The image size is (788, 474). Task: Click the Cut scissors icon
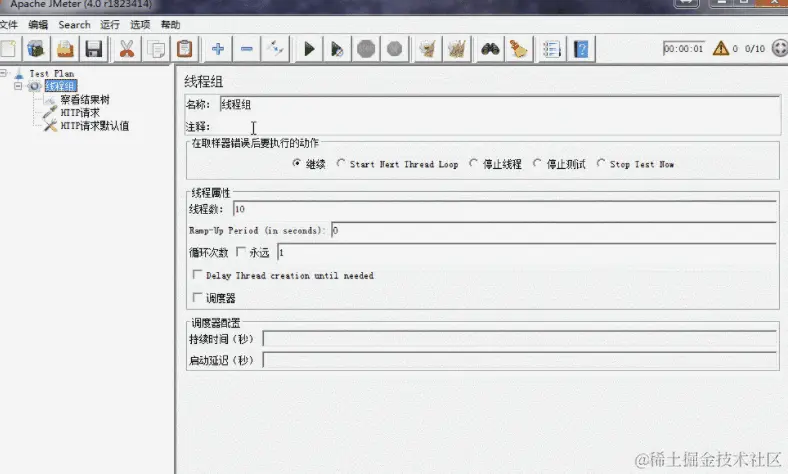click(127, 49)
